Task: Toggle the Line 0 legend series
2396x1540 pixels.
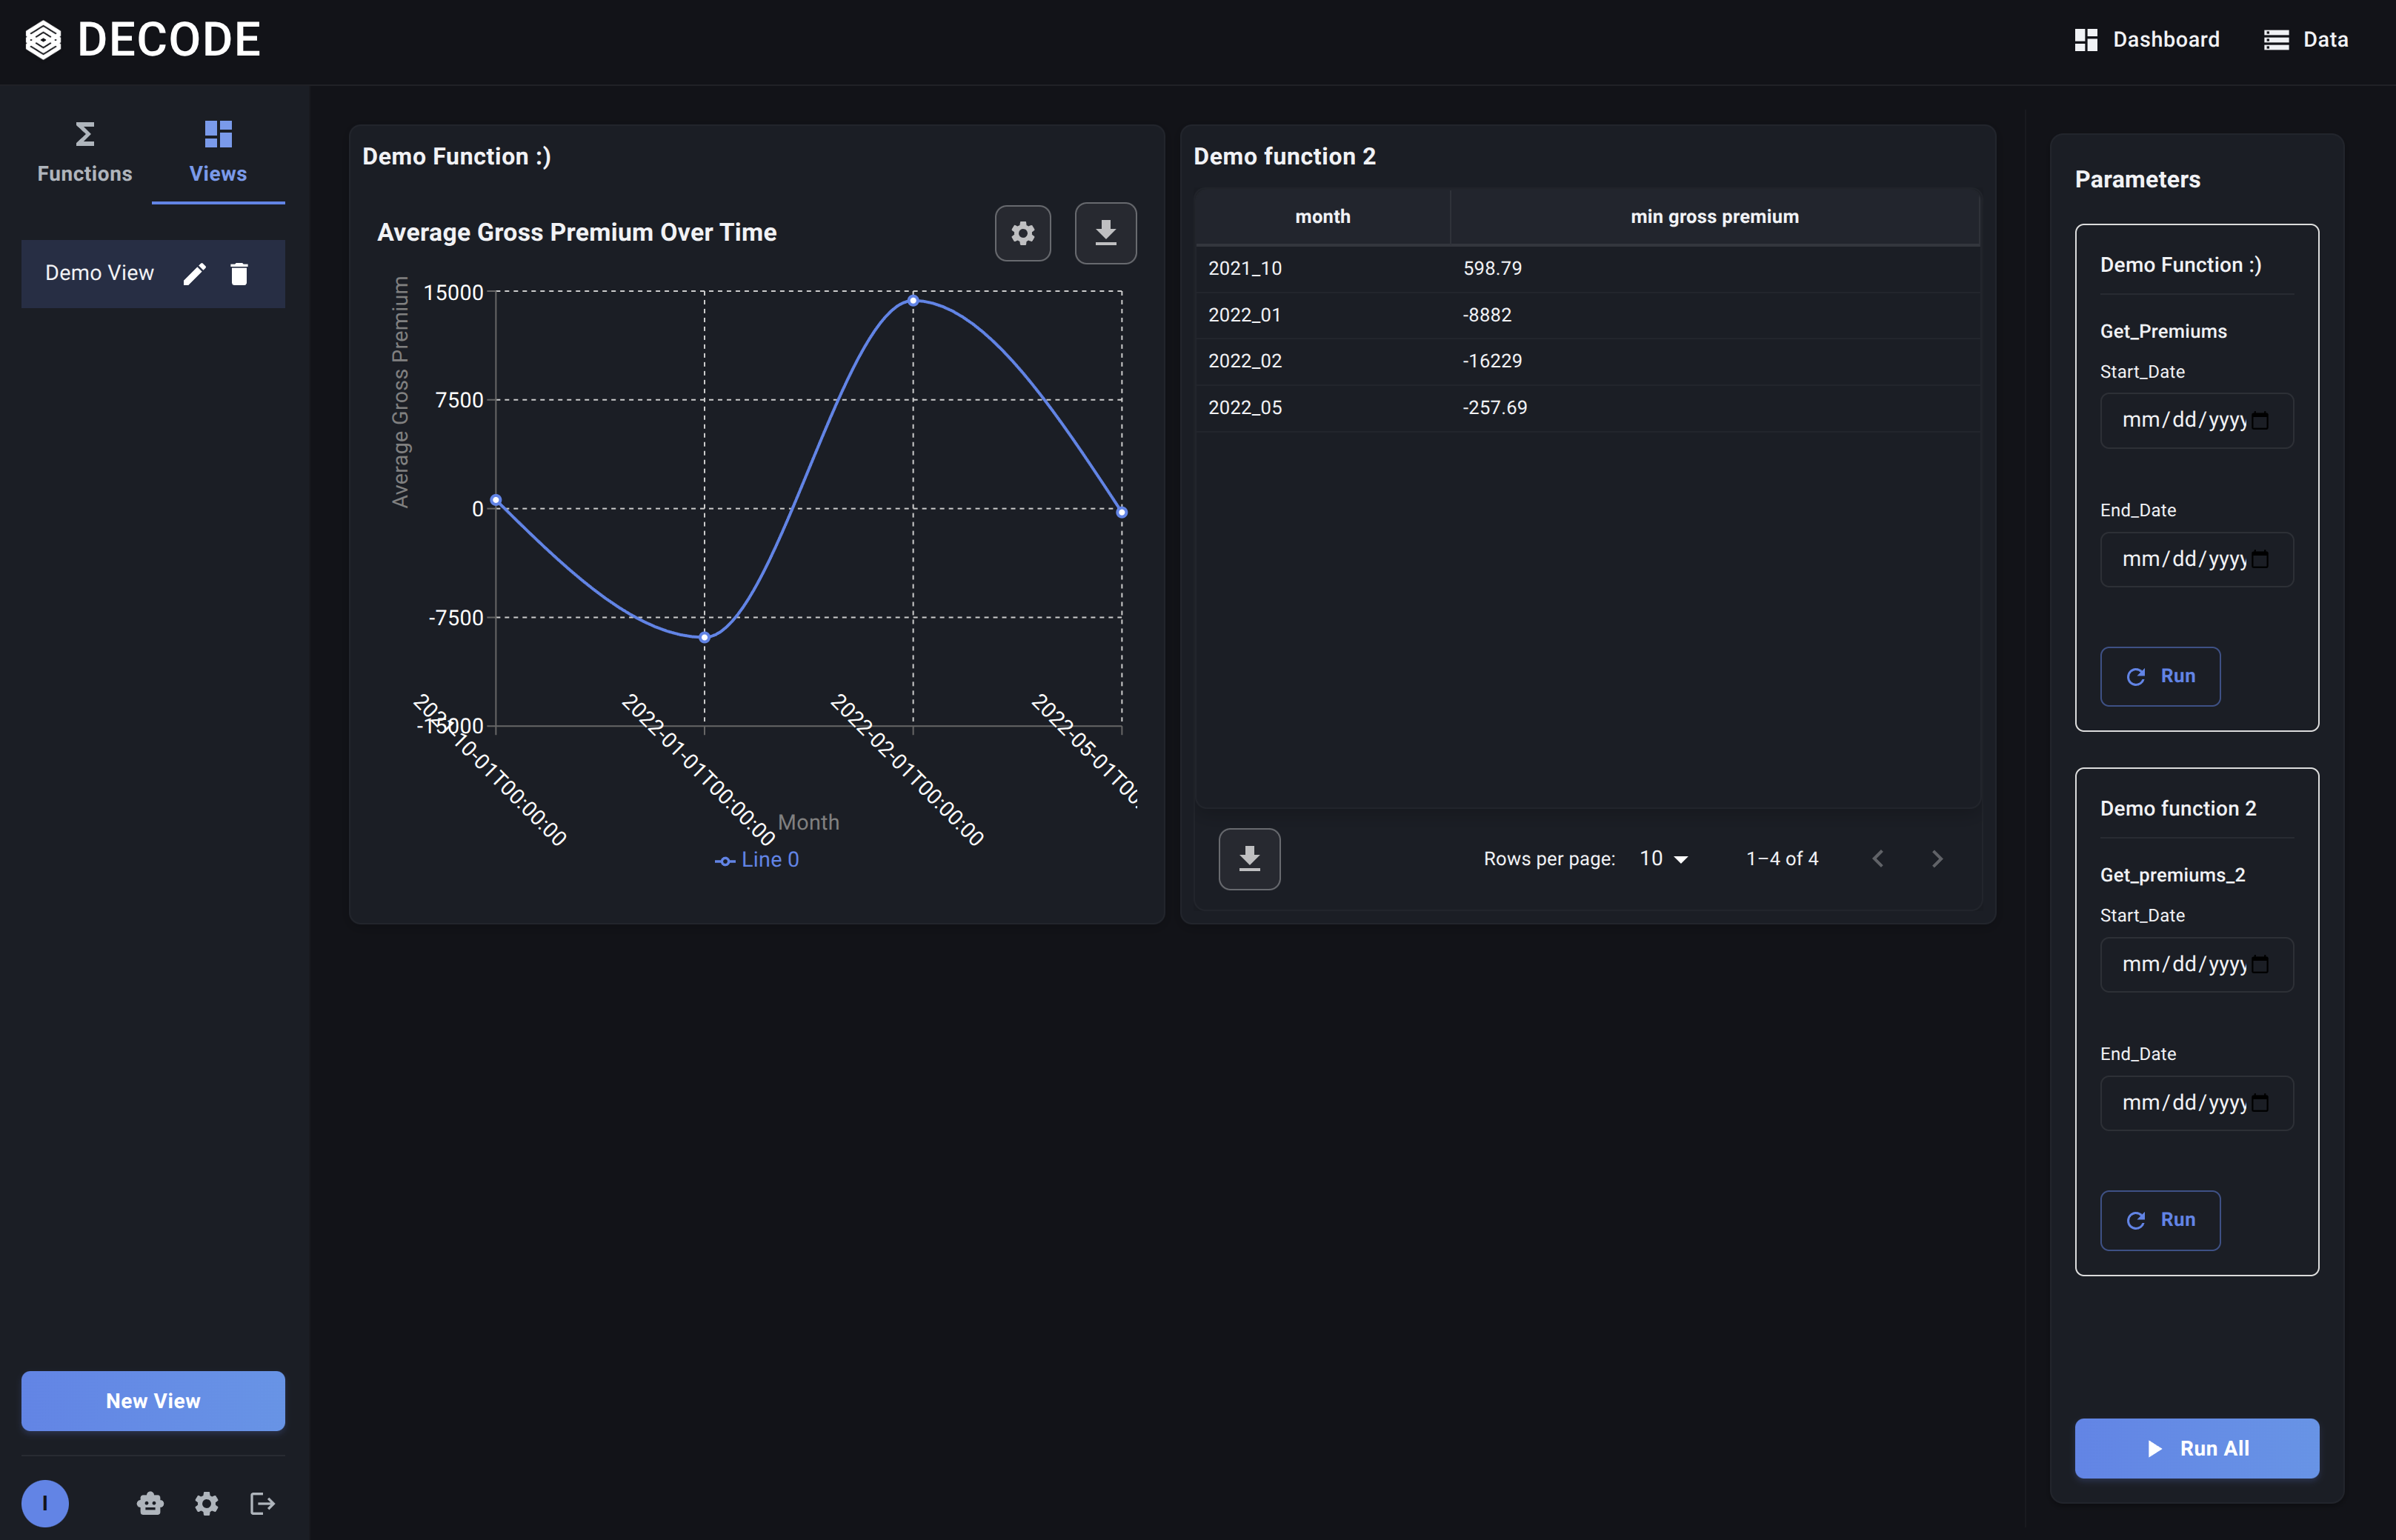Action: [x=757, y=860]
